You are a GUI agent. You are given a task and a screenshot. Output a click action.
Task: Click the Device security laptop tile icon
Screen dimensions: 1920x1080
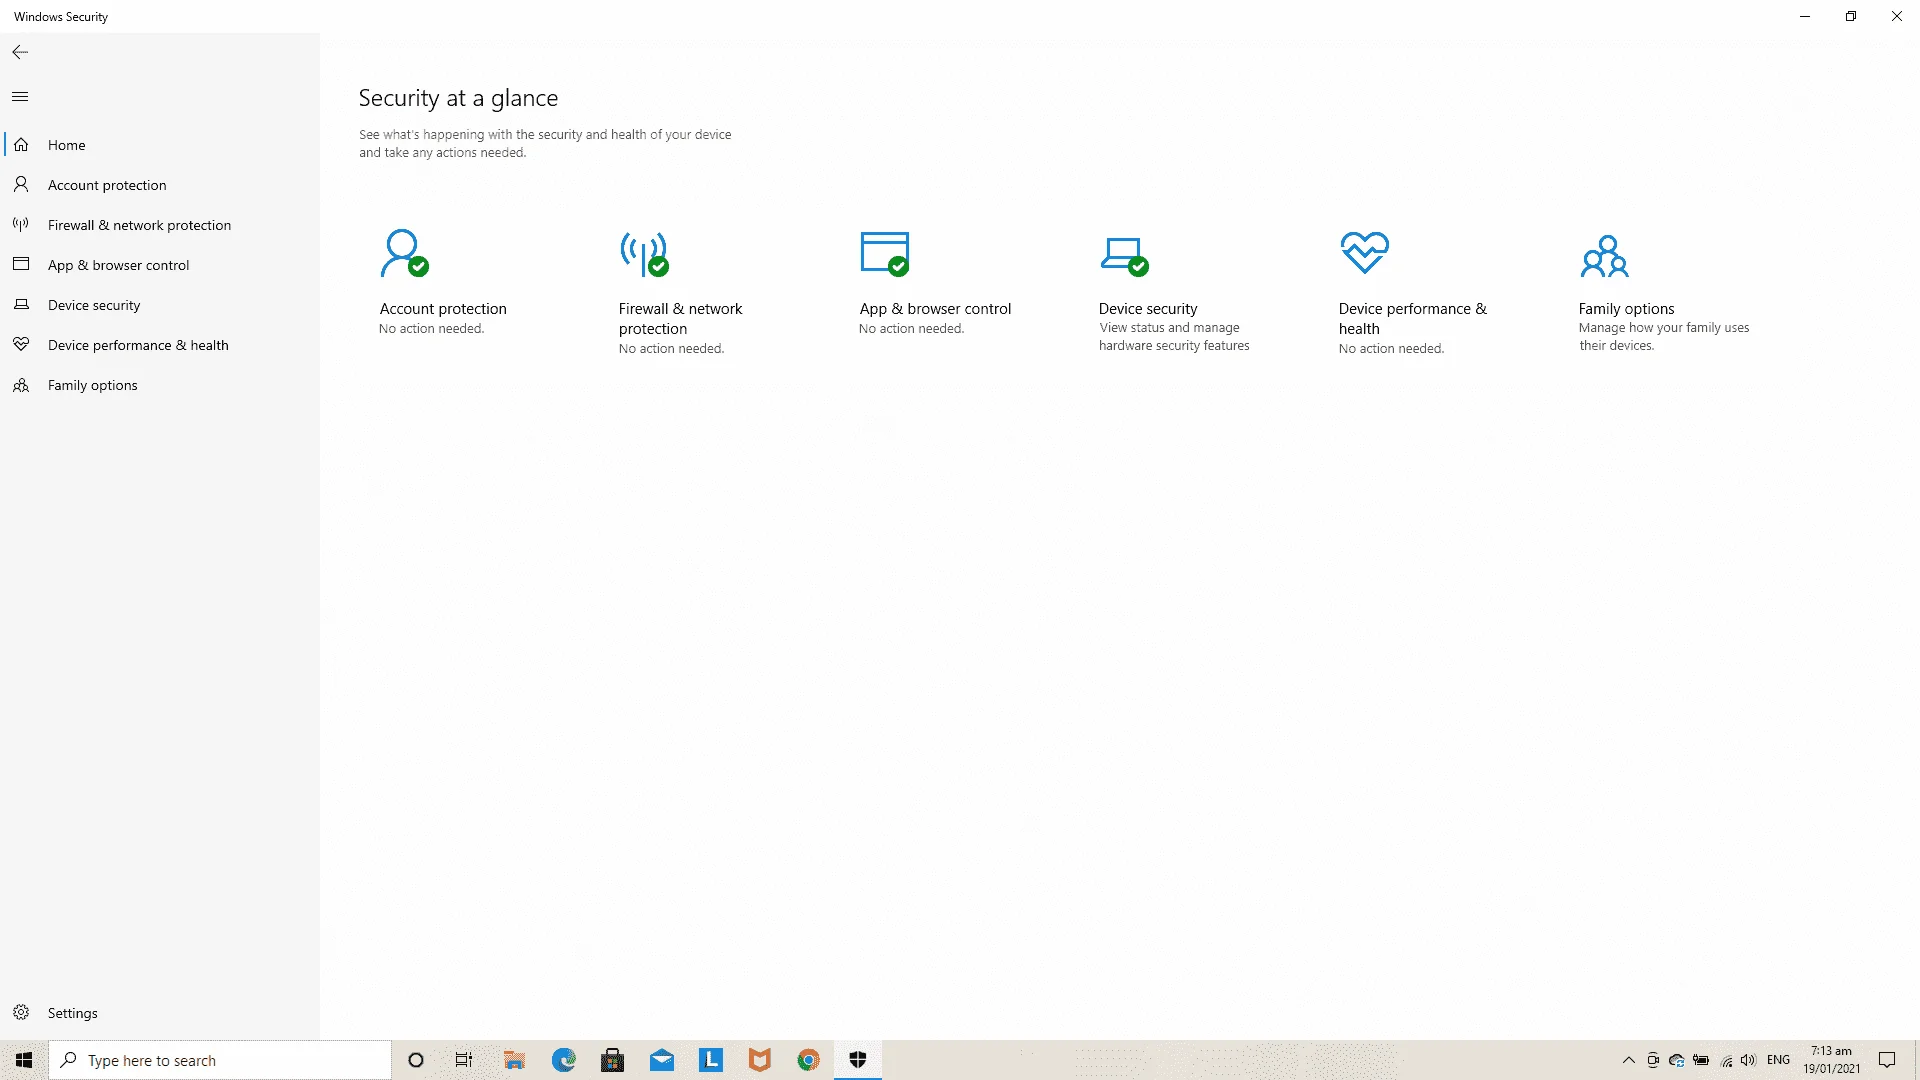(1124, 256)
